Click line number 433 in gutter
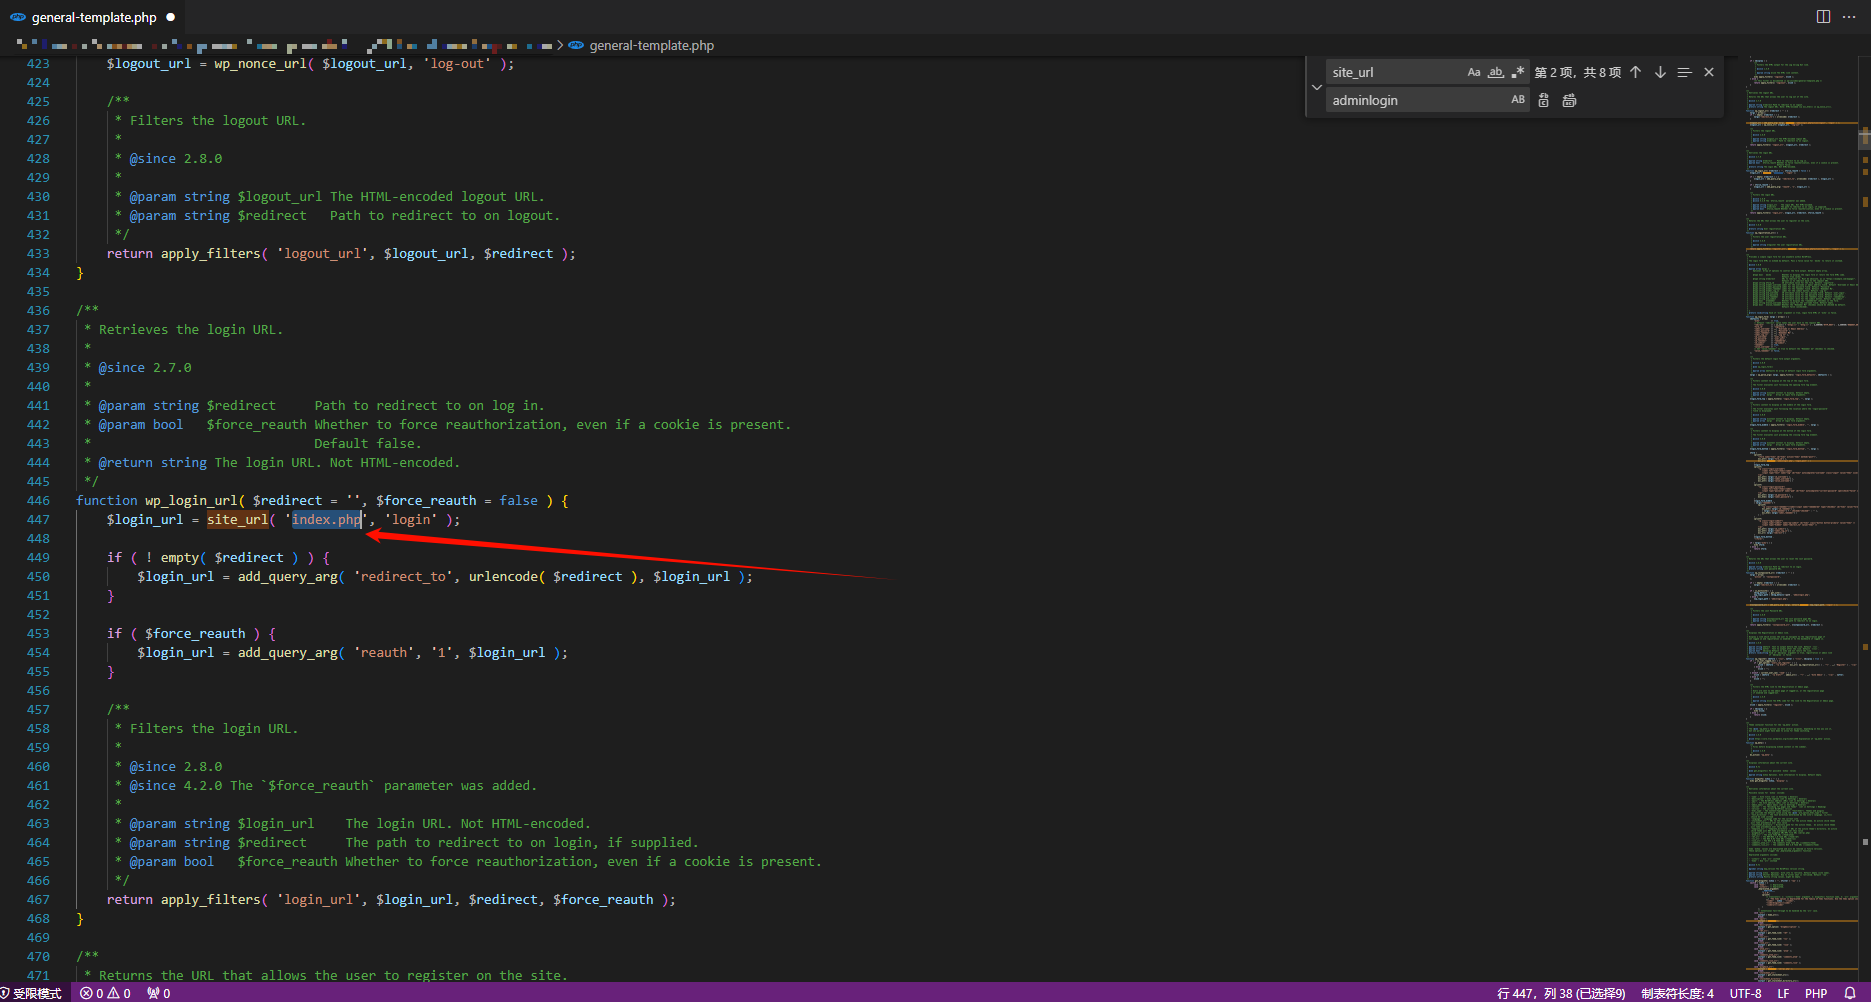The width and height of the screenshot is (1871, 1002). 38,253
